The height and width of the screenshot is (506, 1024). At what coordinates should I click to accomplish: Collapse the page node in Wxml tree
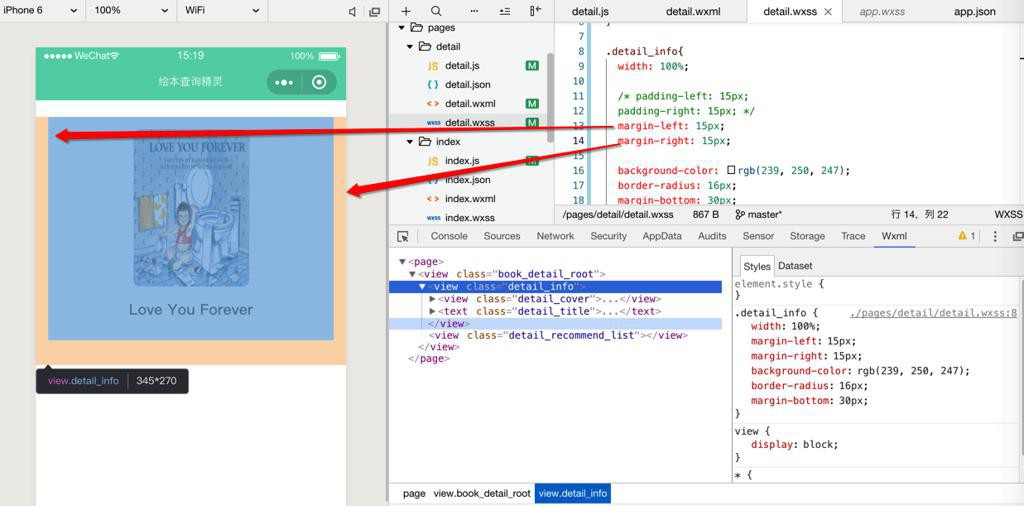point(402,262)
